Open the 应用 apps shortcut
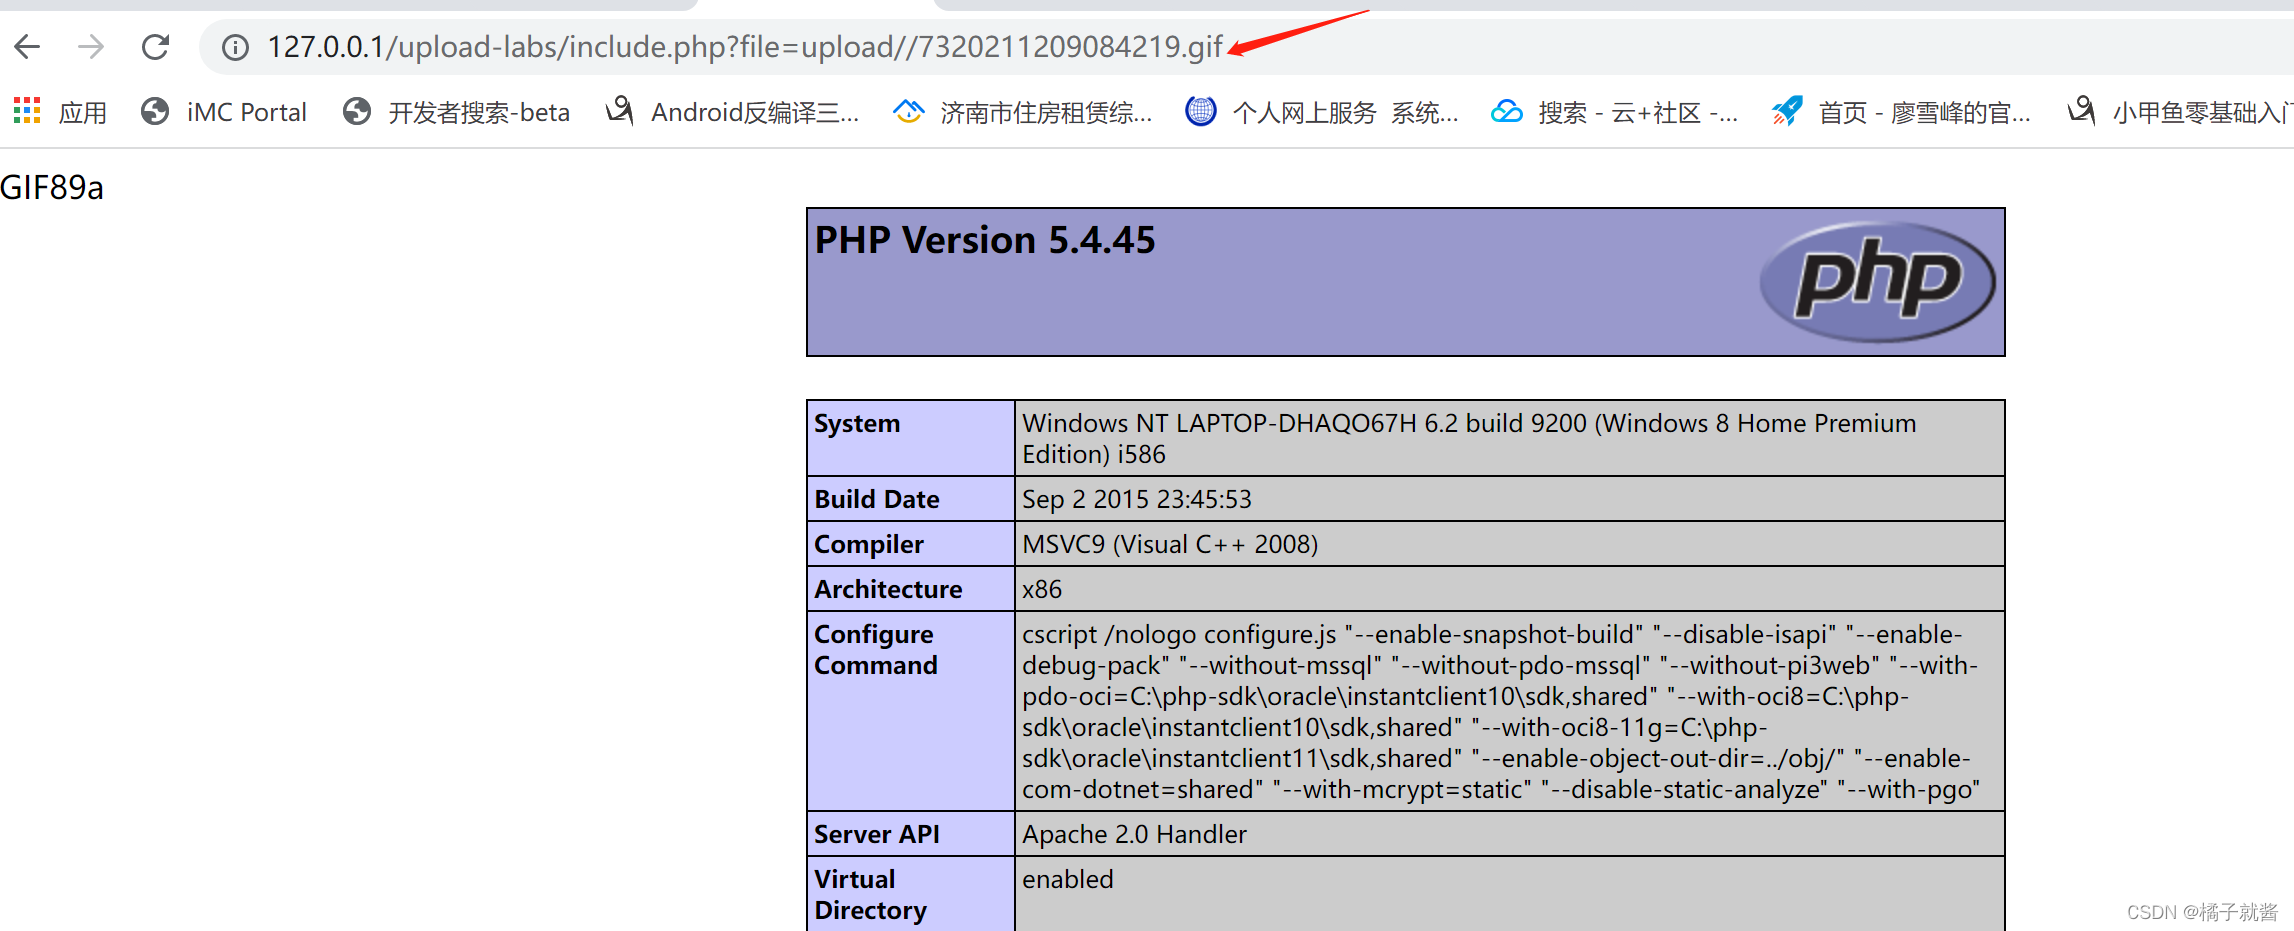 [x=61, y=112]
